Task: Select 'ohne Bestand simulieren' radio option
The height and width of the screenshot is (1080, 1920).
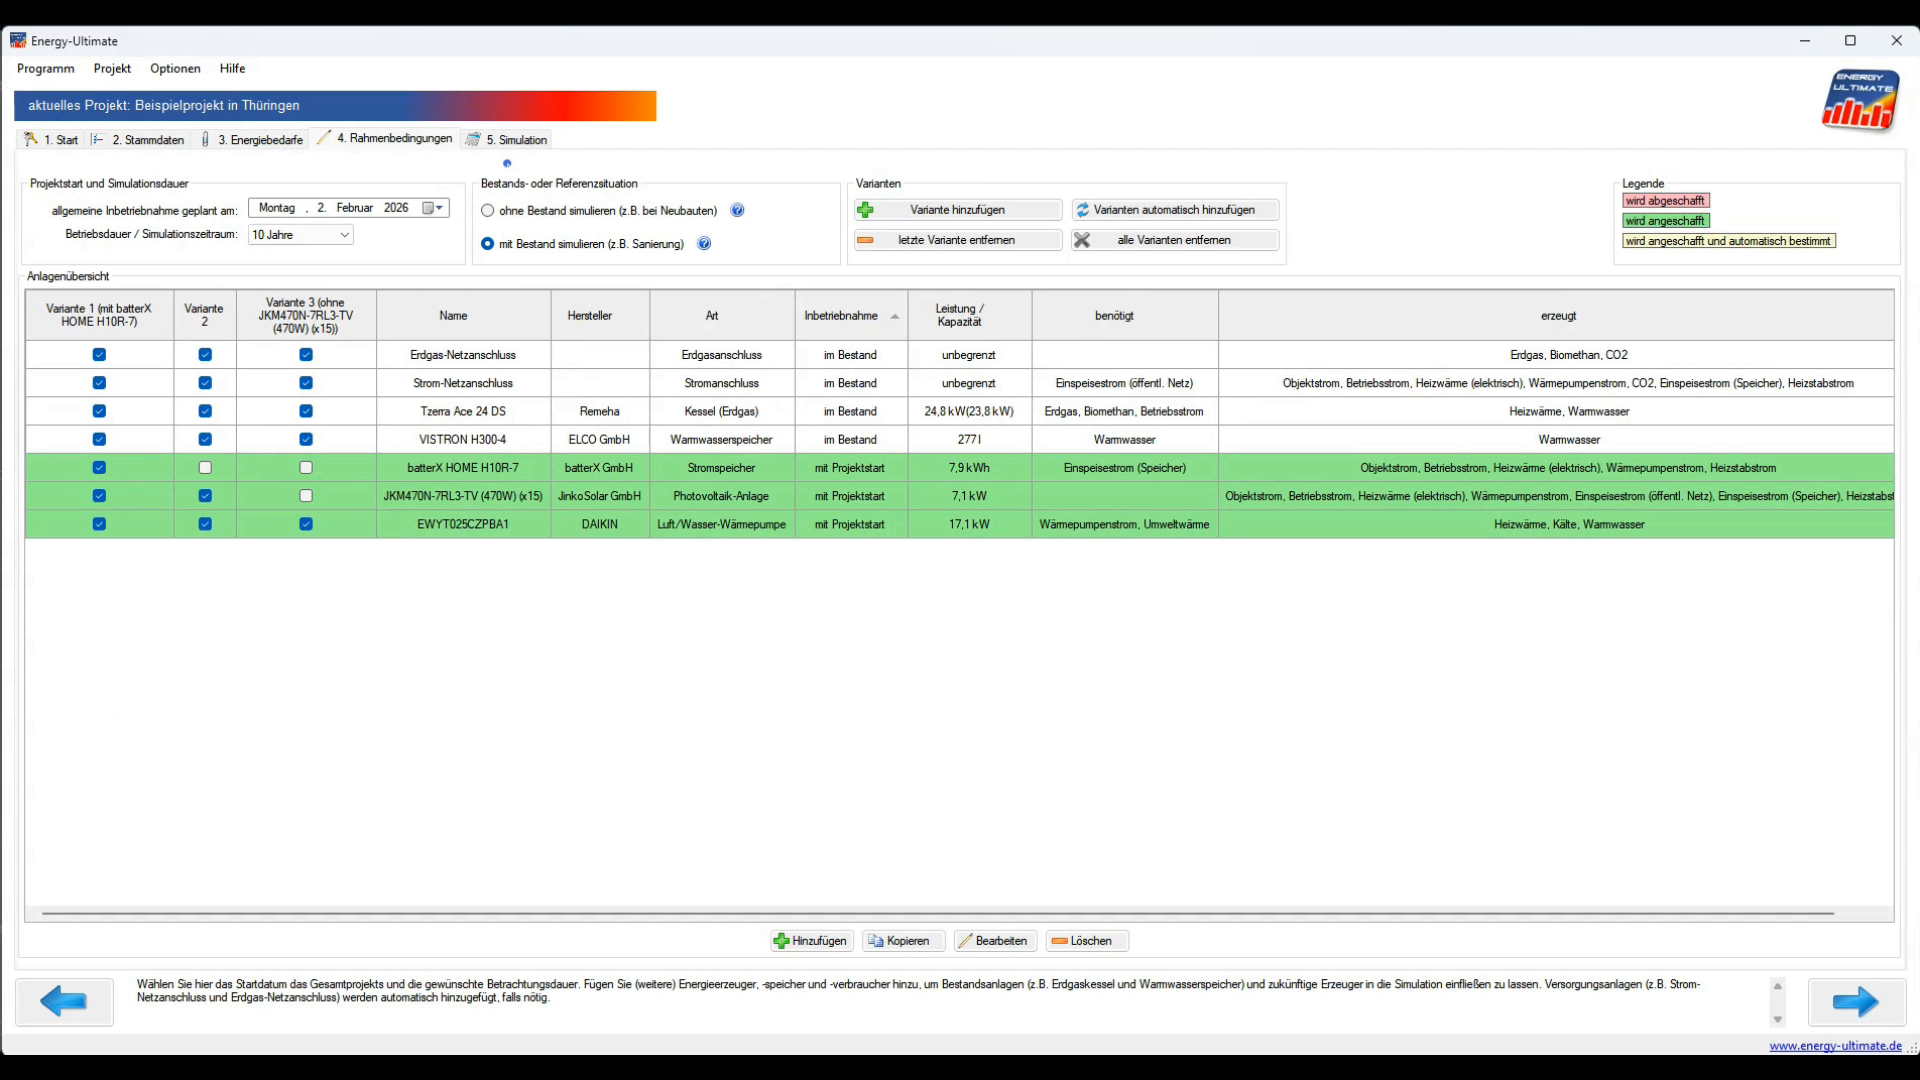Action: [x=488, y=211]
